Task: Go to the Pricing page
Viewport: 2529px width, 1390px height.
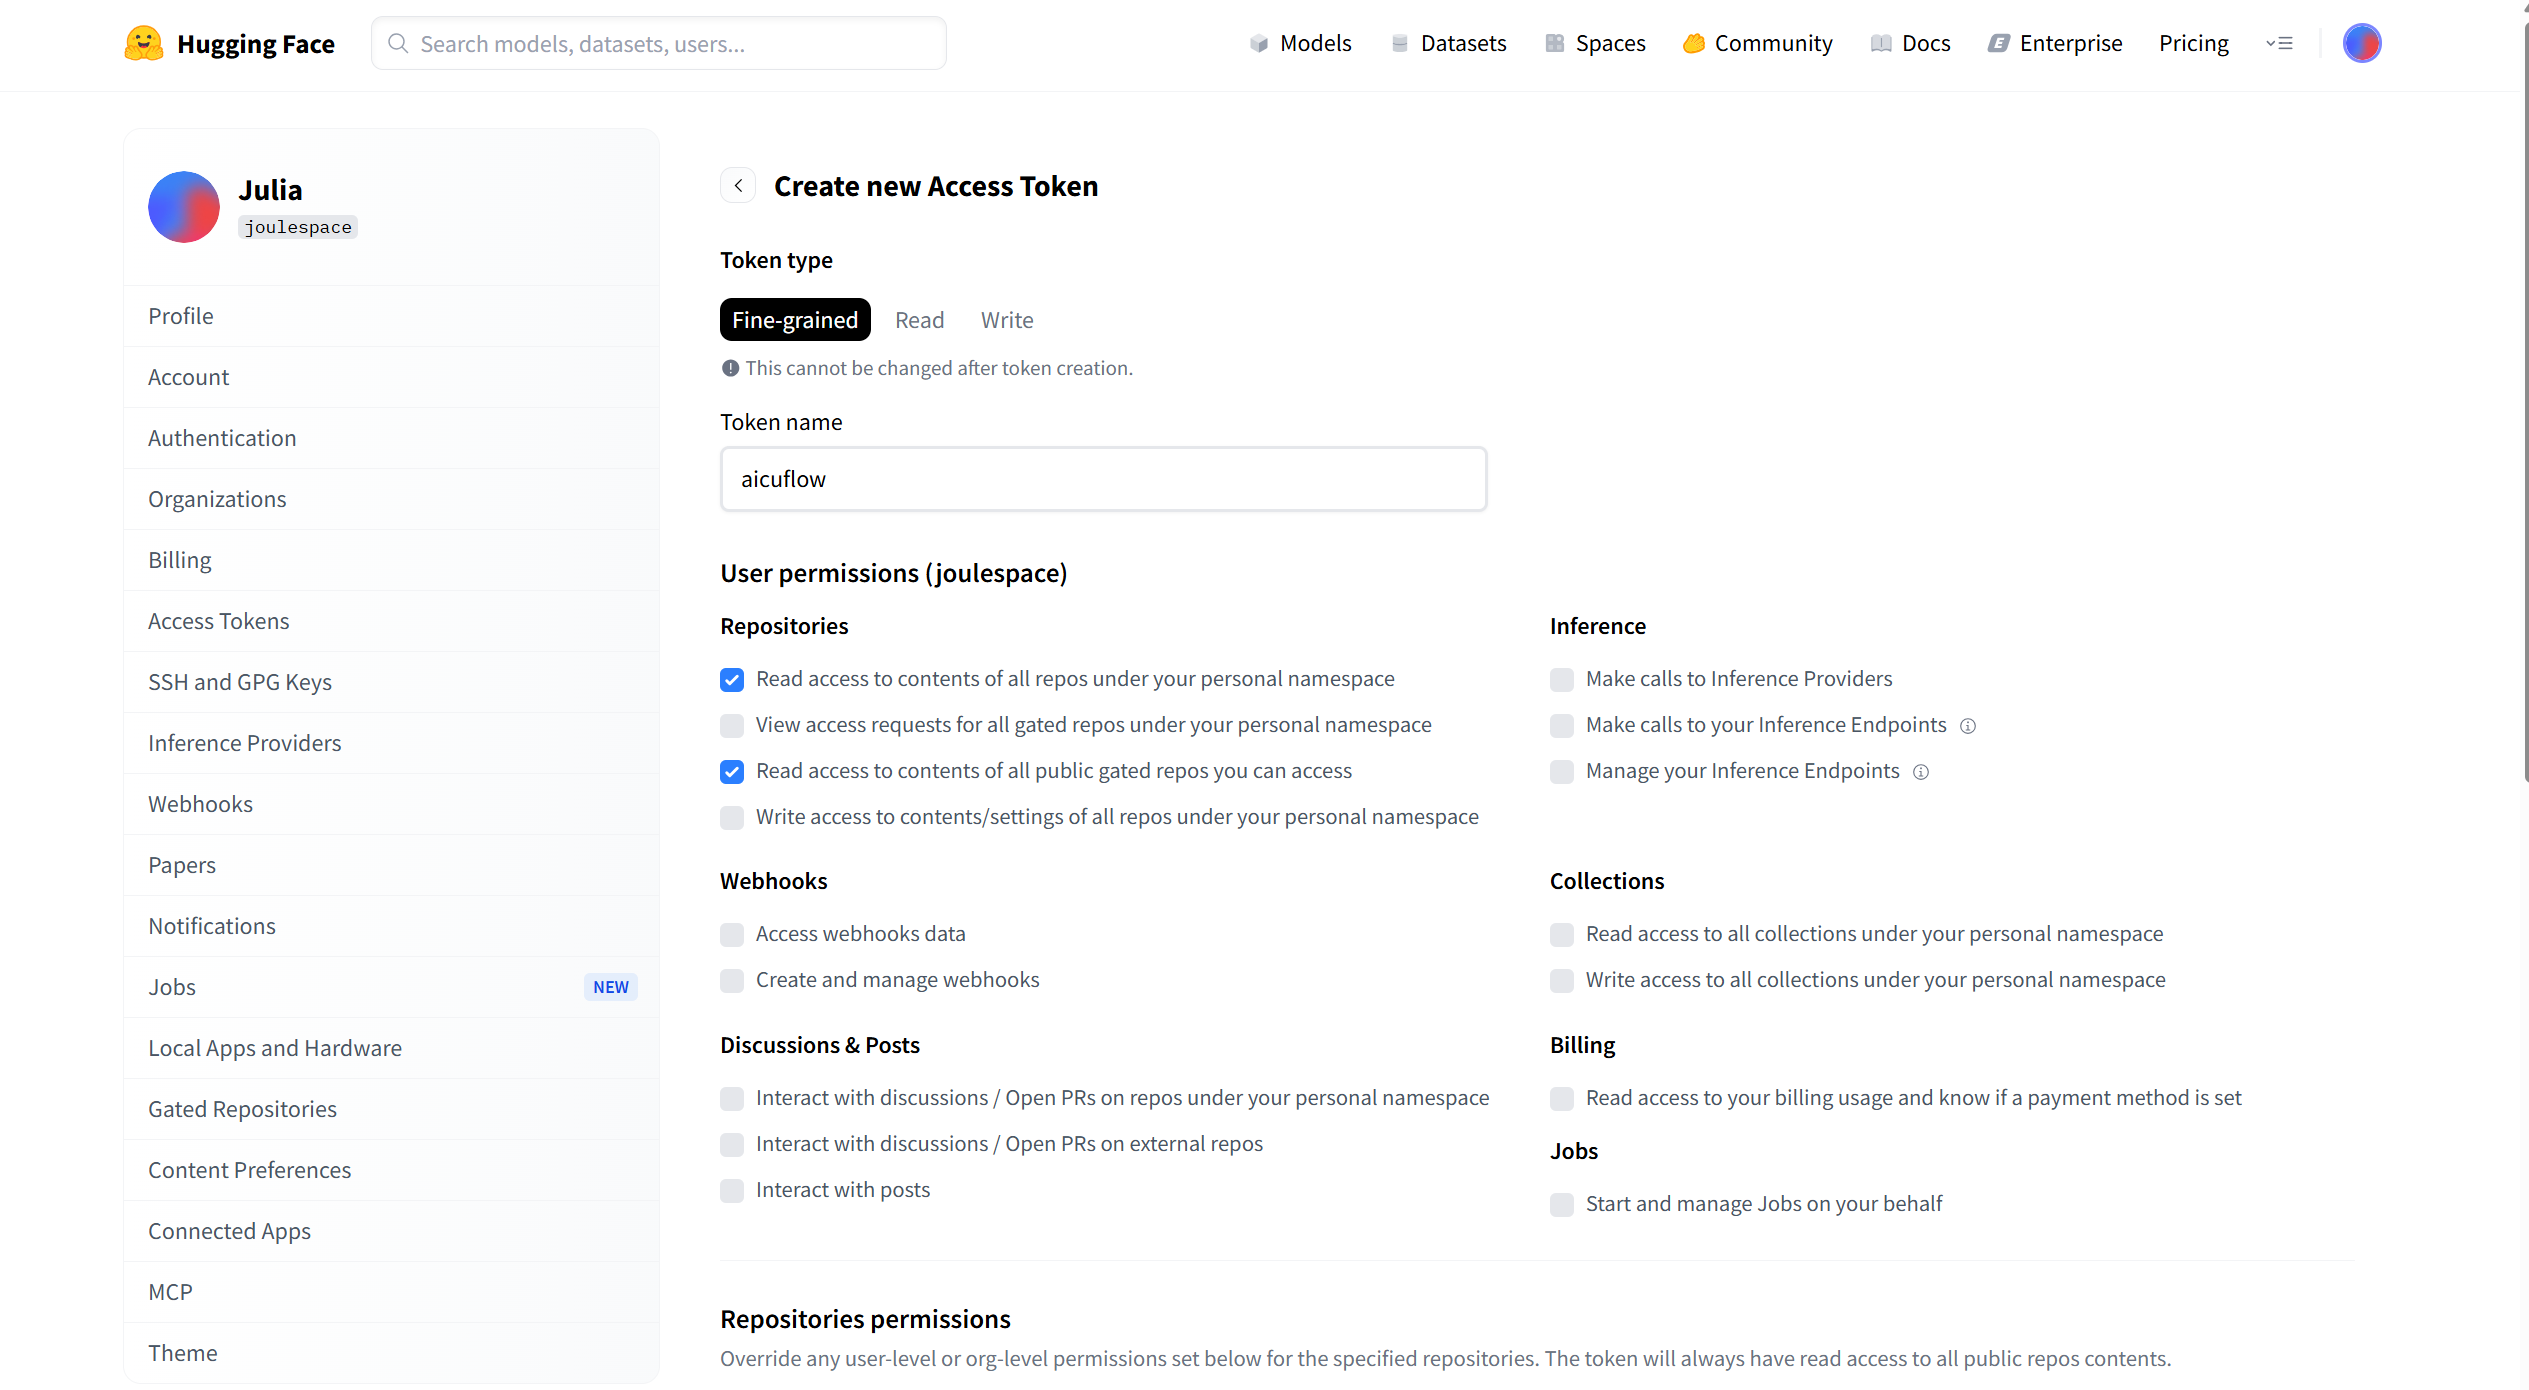Action: pos(2193,44)
